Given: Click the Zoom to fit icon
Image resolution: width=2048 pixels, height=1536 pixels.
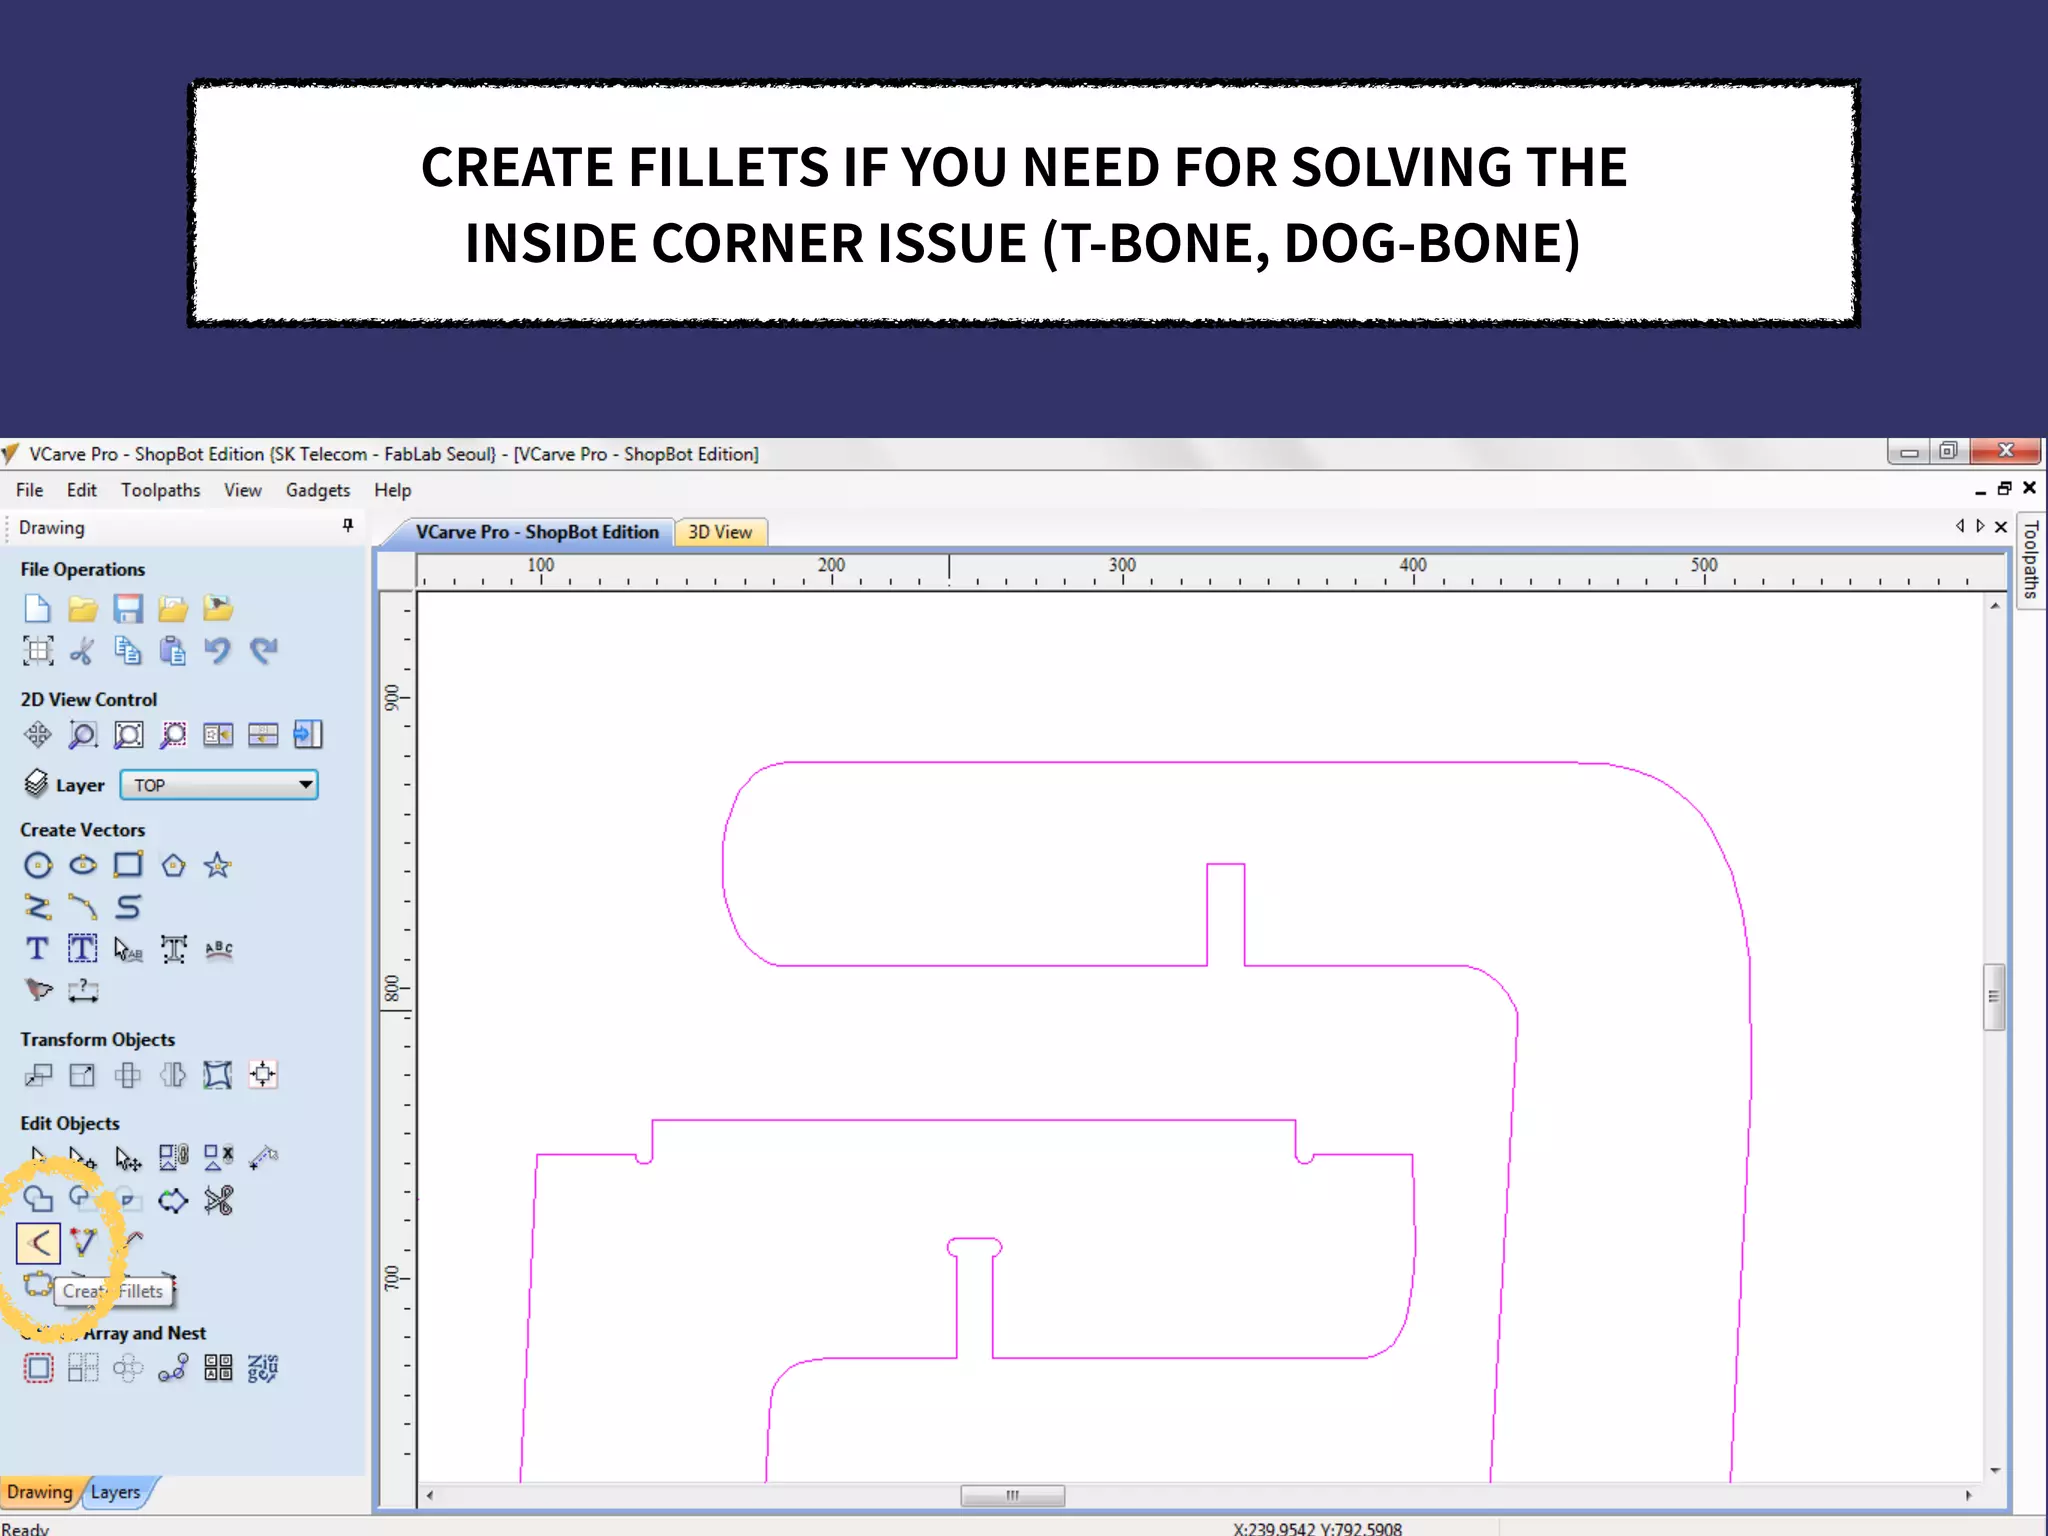Looking at the screenshot, I should [x=128, y=735].
